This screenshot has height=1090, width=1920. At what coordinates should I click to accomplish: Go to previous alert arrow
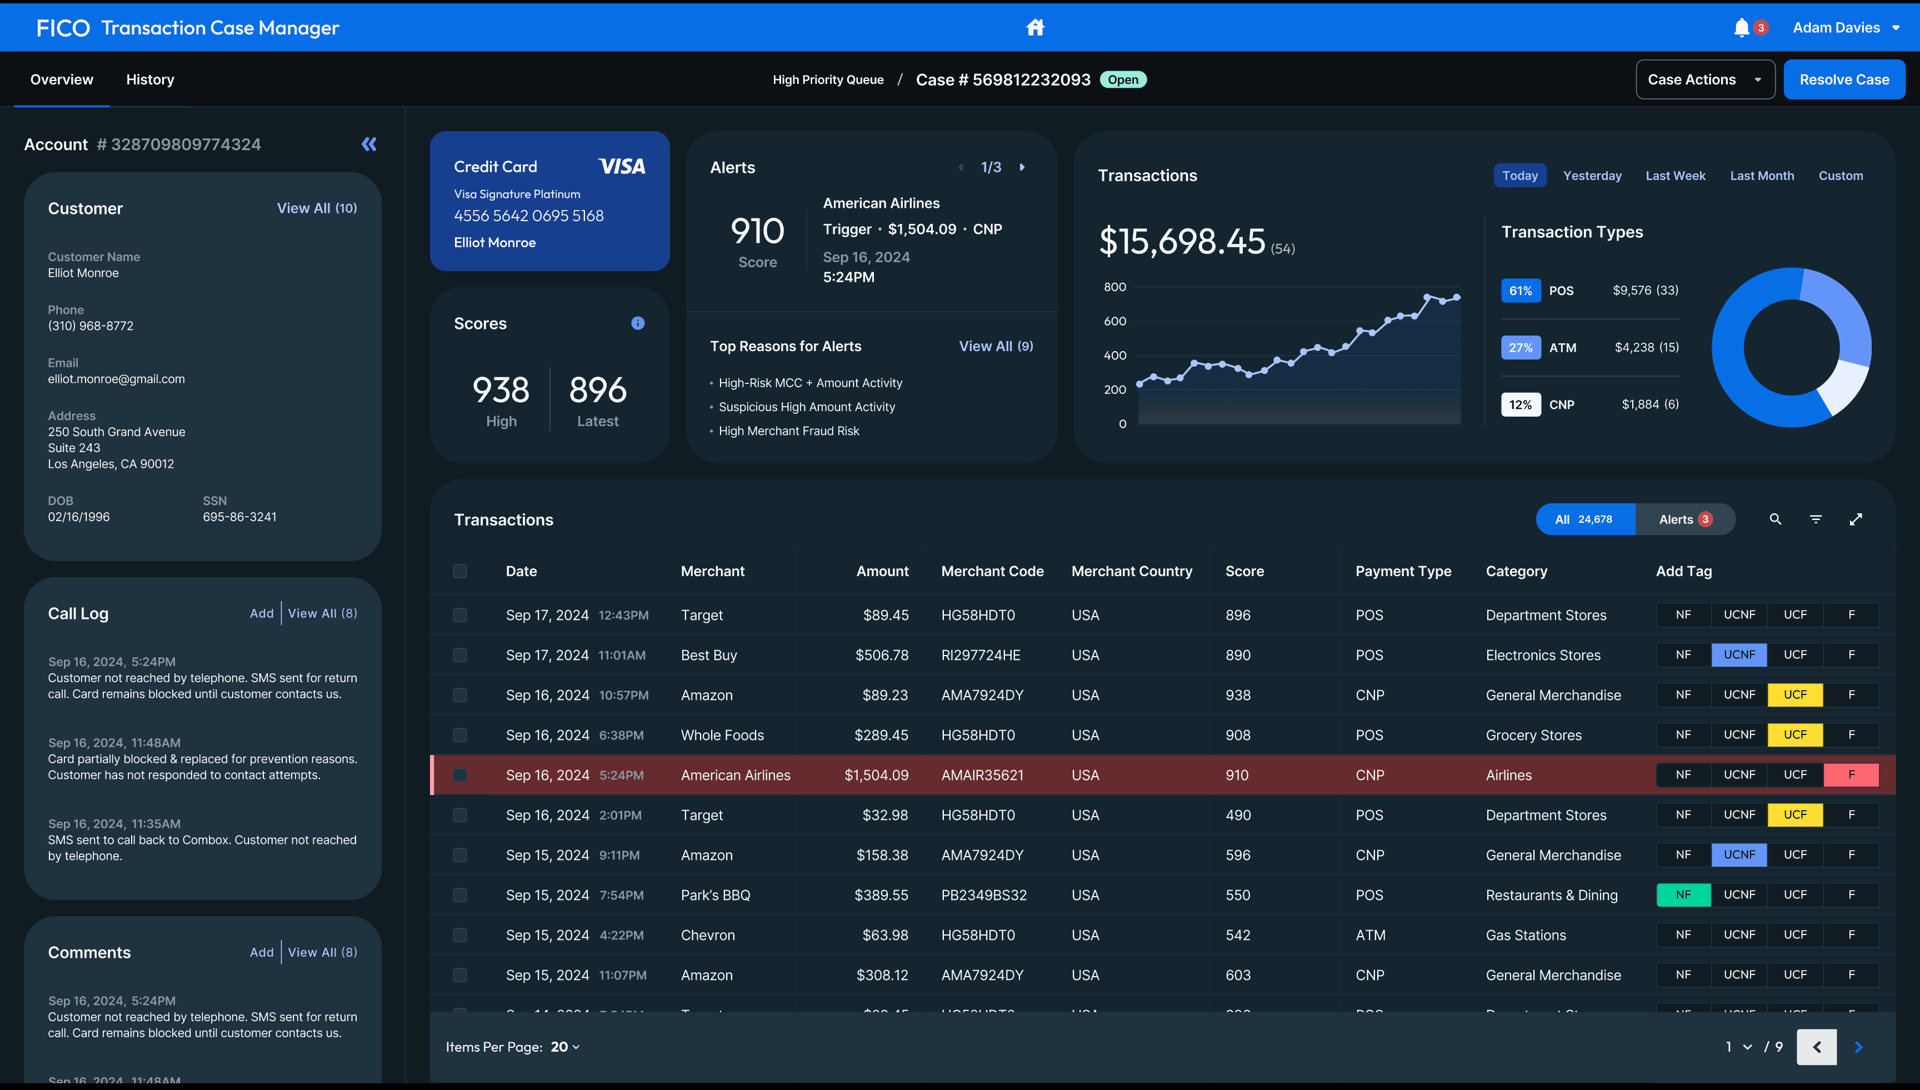pos(961,167)
